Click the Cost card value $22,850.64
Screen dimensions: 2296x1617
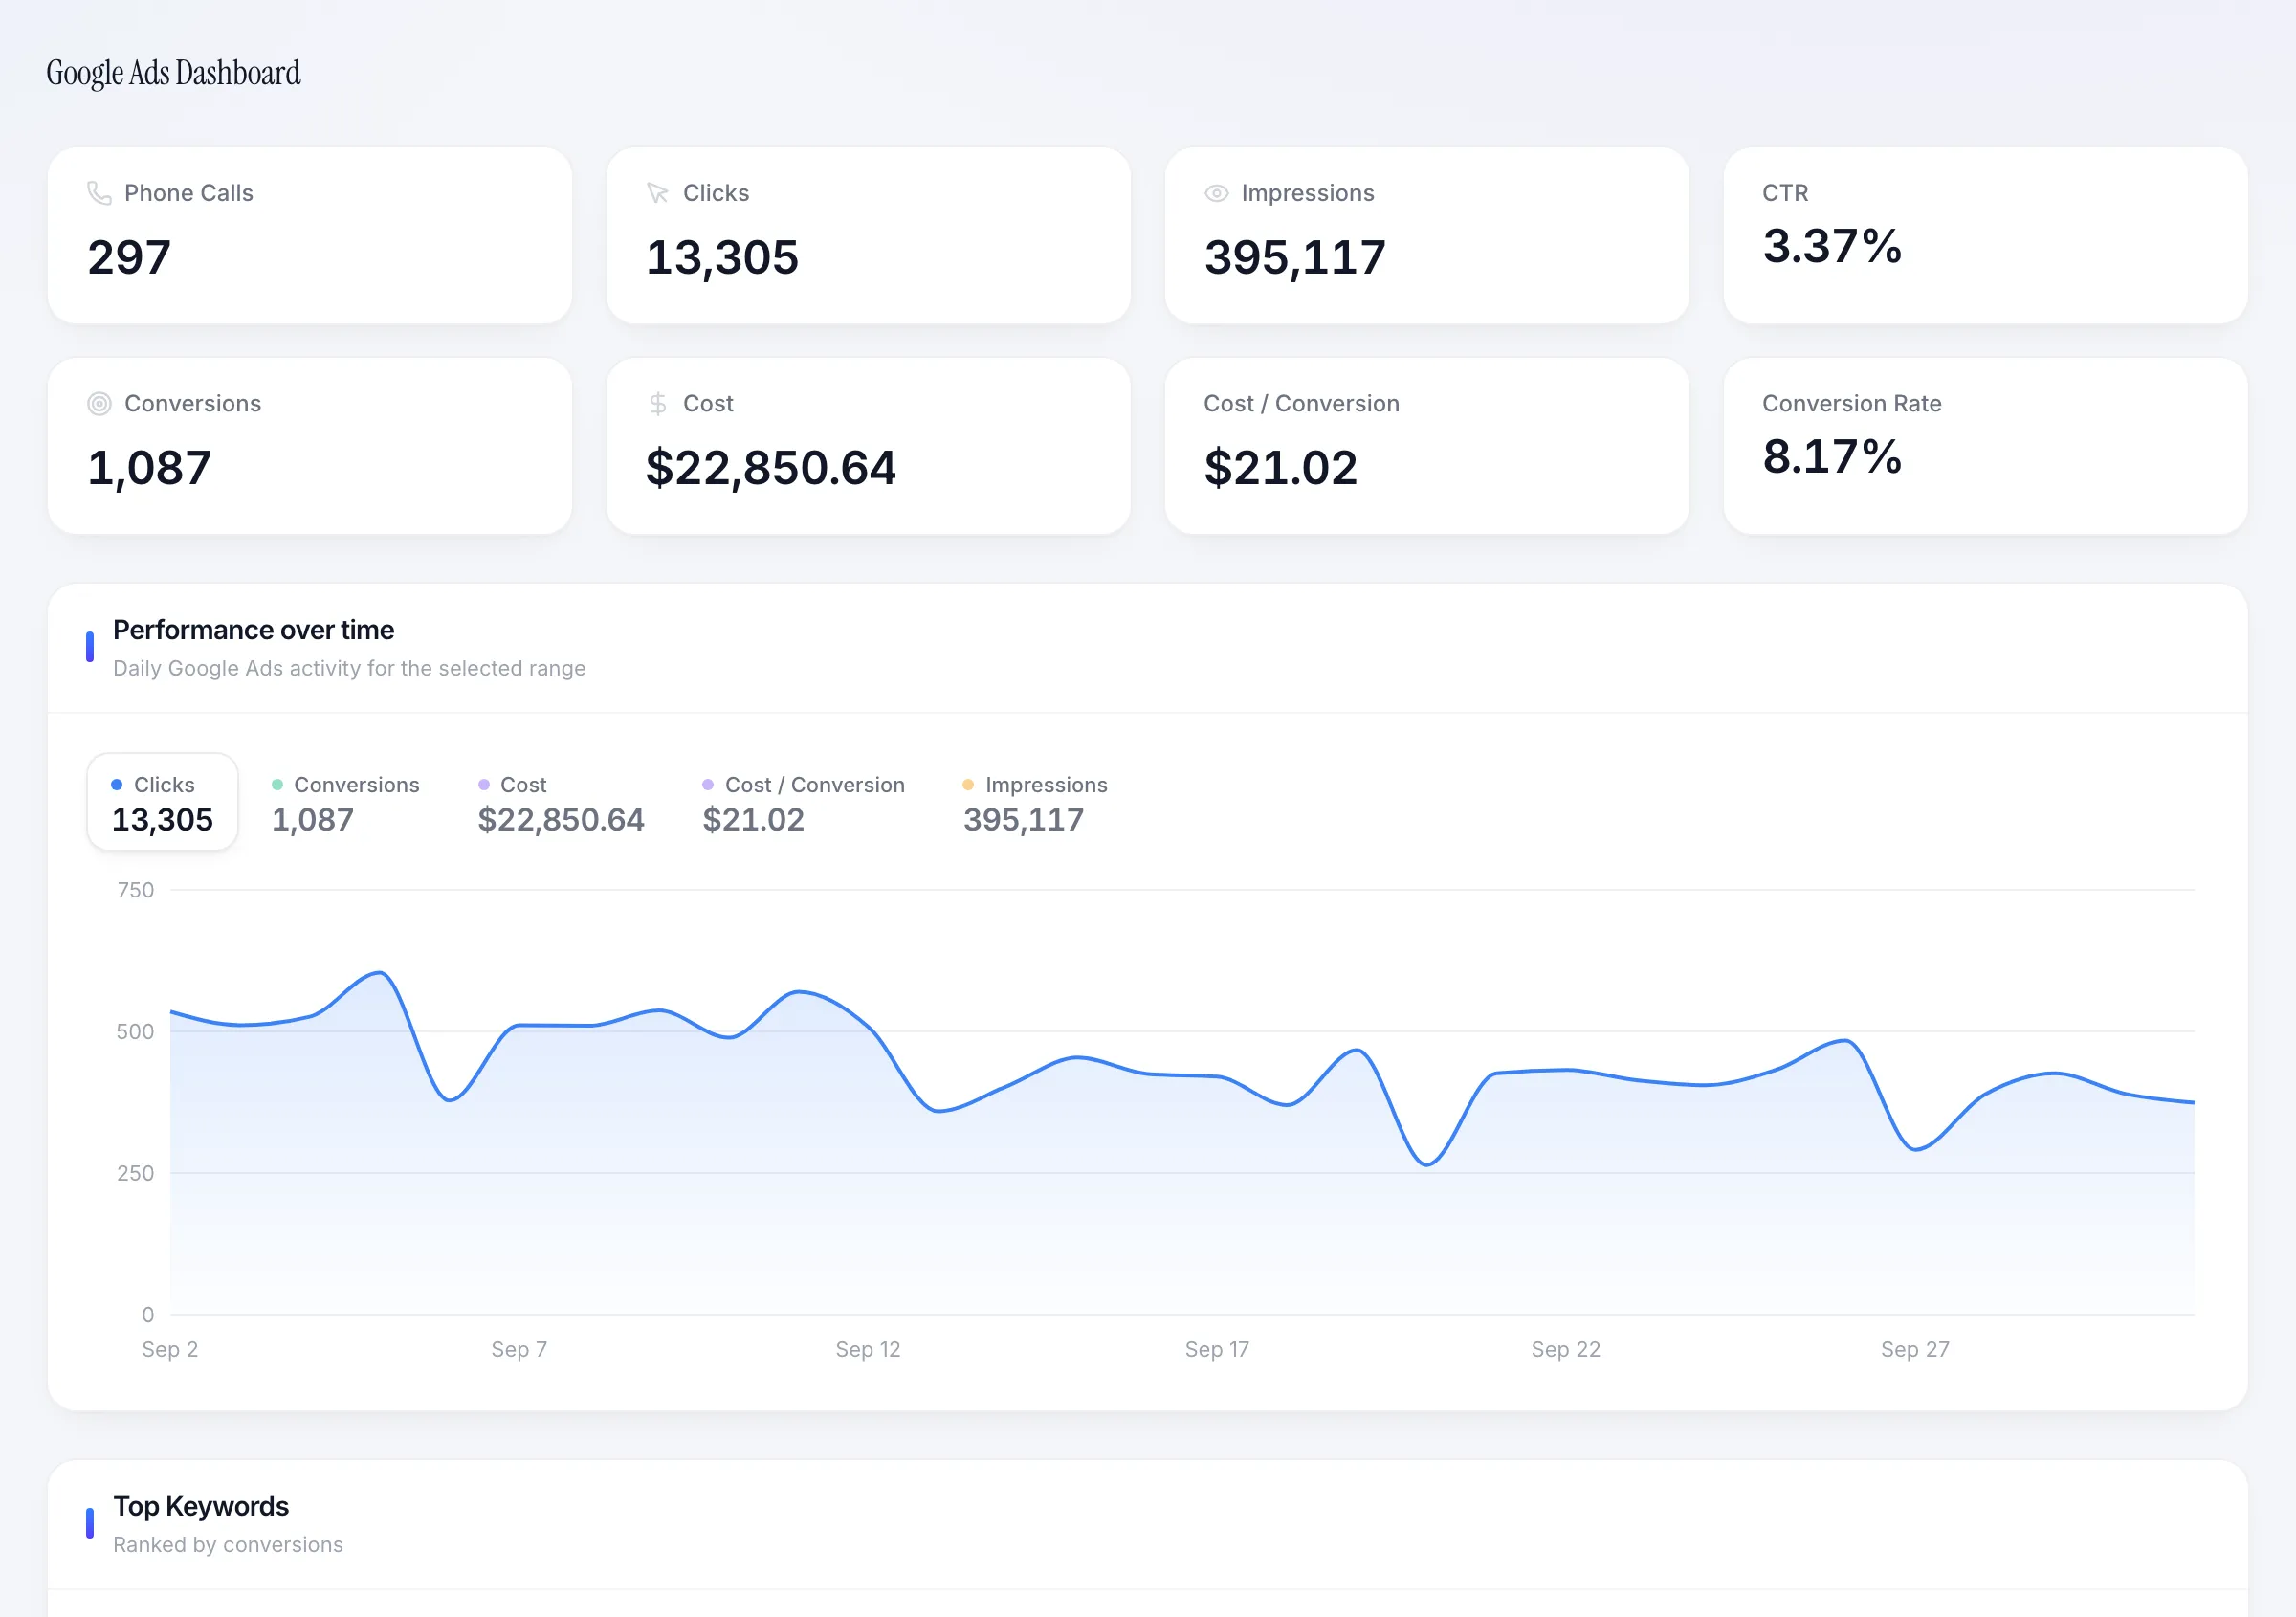click(770, 468)
